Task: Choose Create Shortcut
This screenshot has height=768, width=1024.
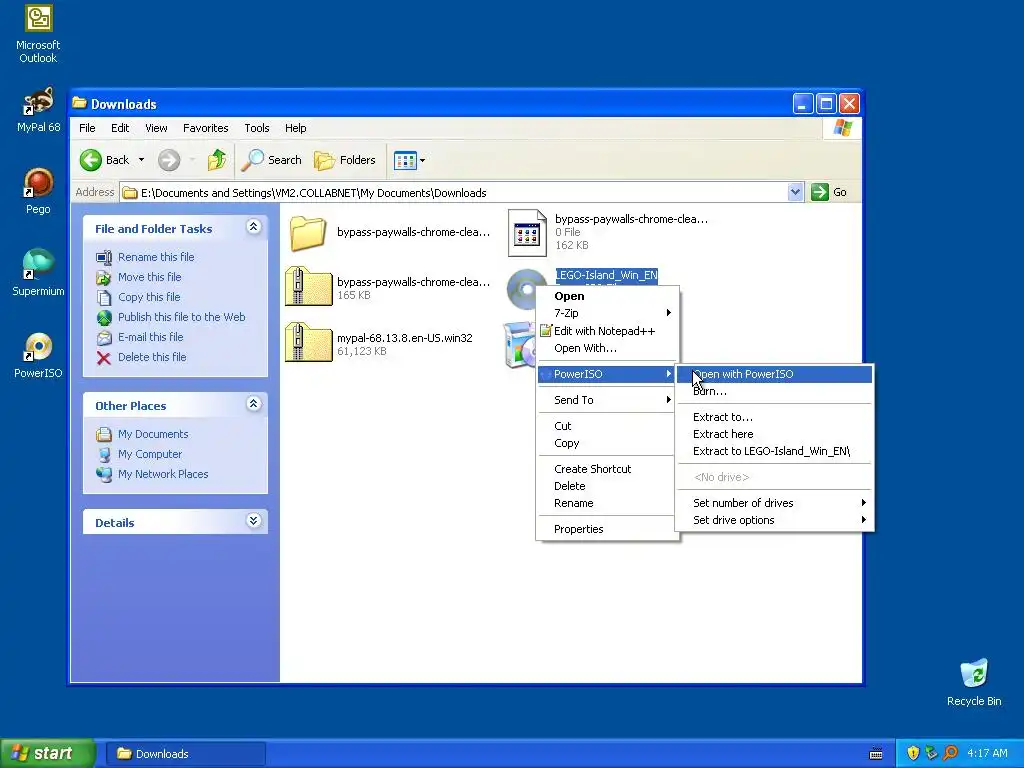Action: 607,469
